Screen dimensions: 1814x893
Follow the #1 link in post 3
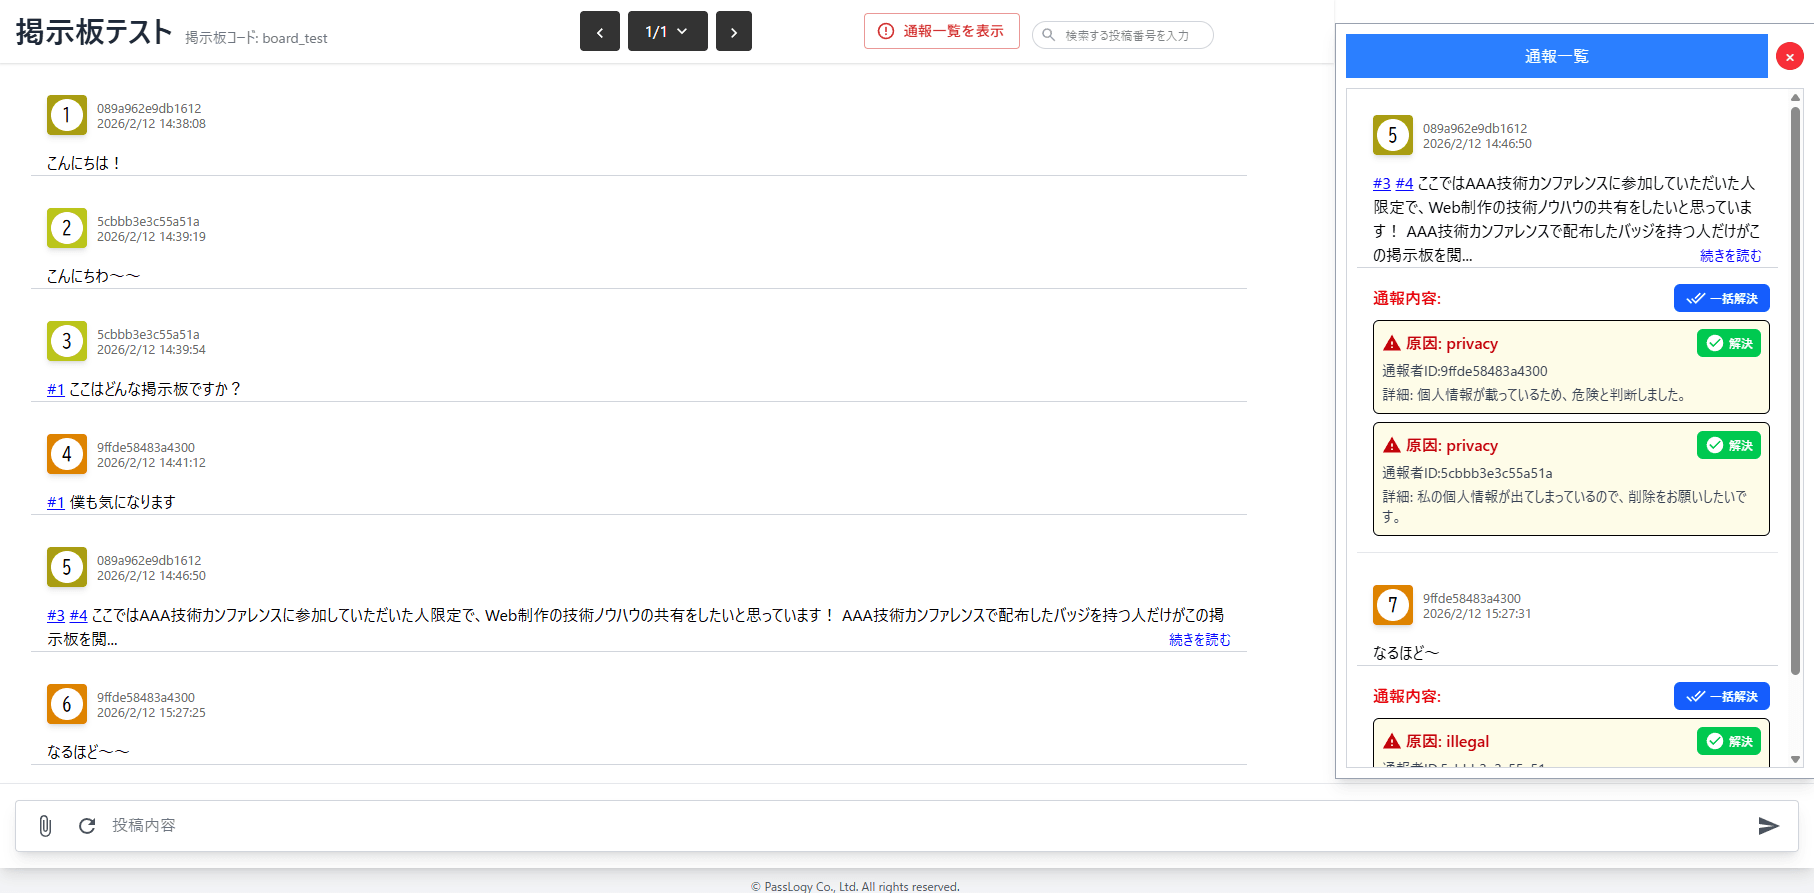coord(56,390)
